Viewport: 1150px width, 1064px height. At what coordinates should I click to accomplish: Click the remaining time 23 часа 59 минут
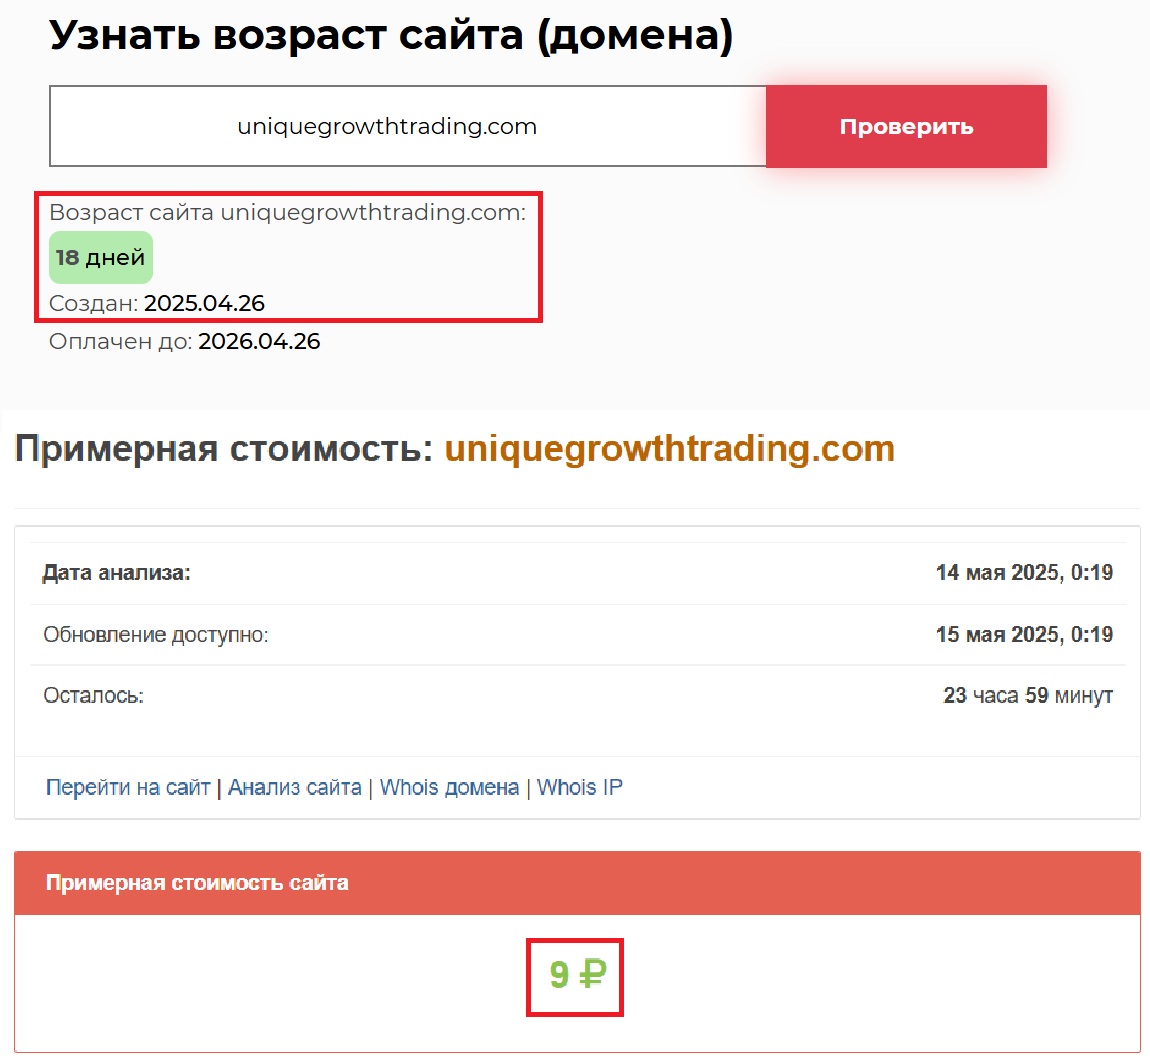click(1027, 695)
